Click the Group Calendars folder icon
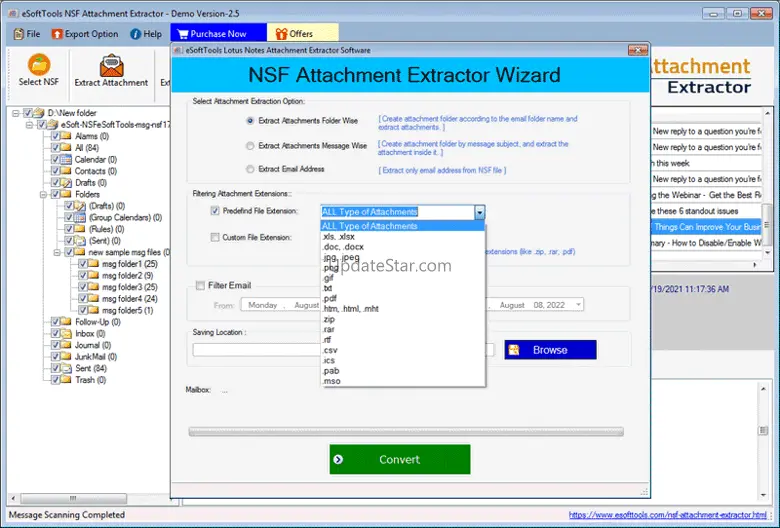The height and width of the screenshot is (528, 780). [x=80, y=217]
